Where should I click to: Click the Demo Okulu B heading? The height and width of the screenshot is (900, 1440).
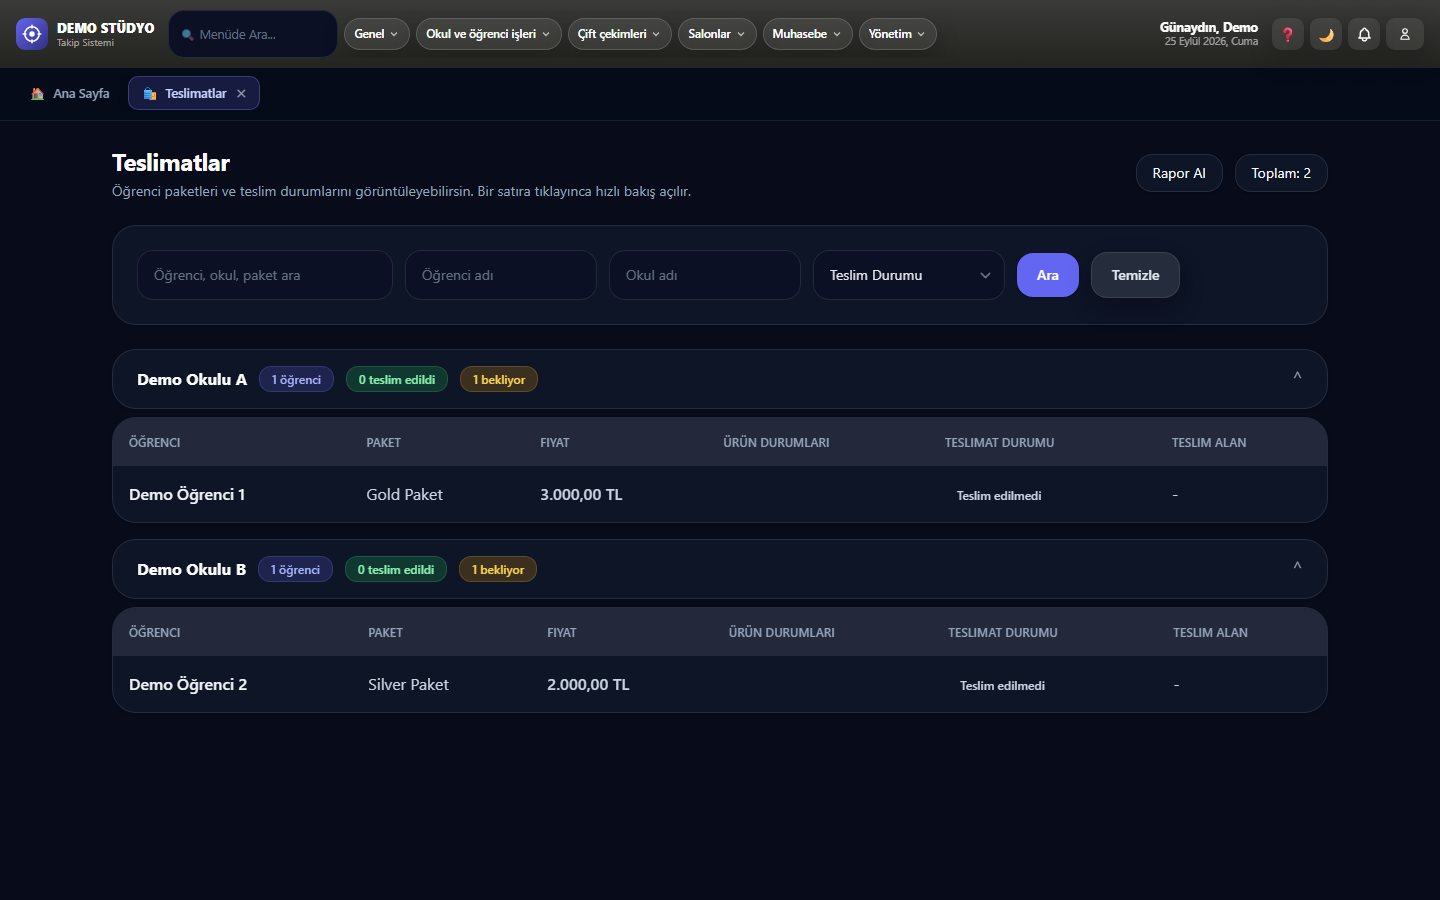tap(191, 570)
